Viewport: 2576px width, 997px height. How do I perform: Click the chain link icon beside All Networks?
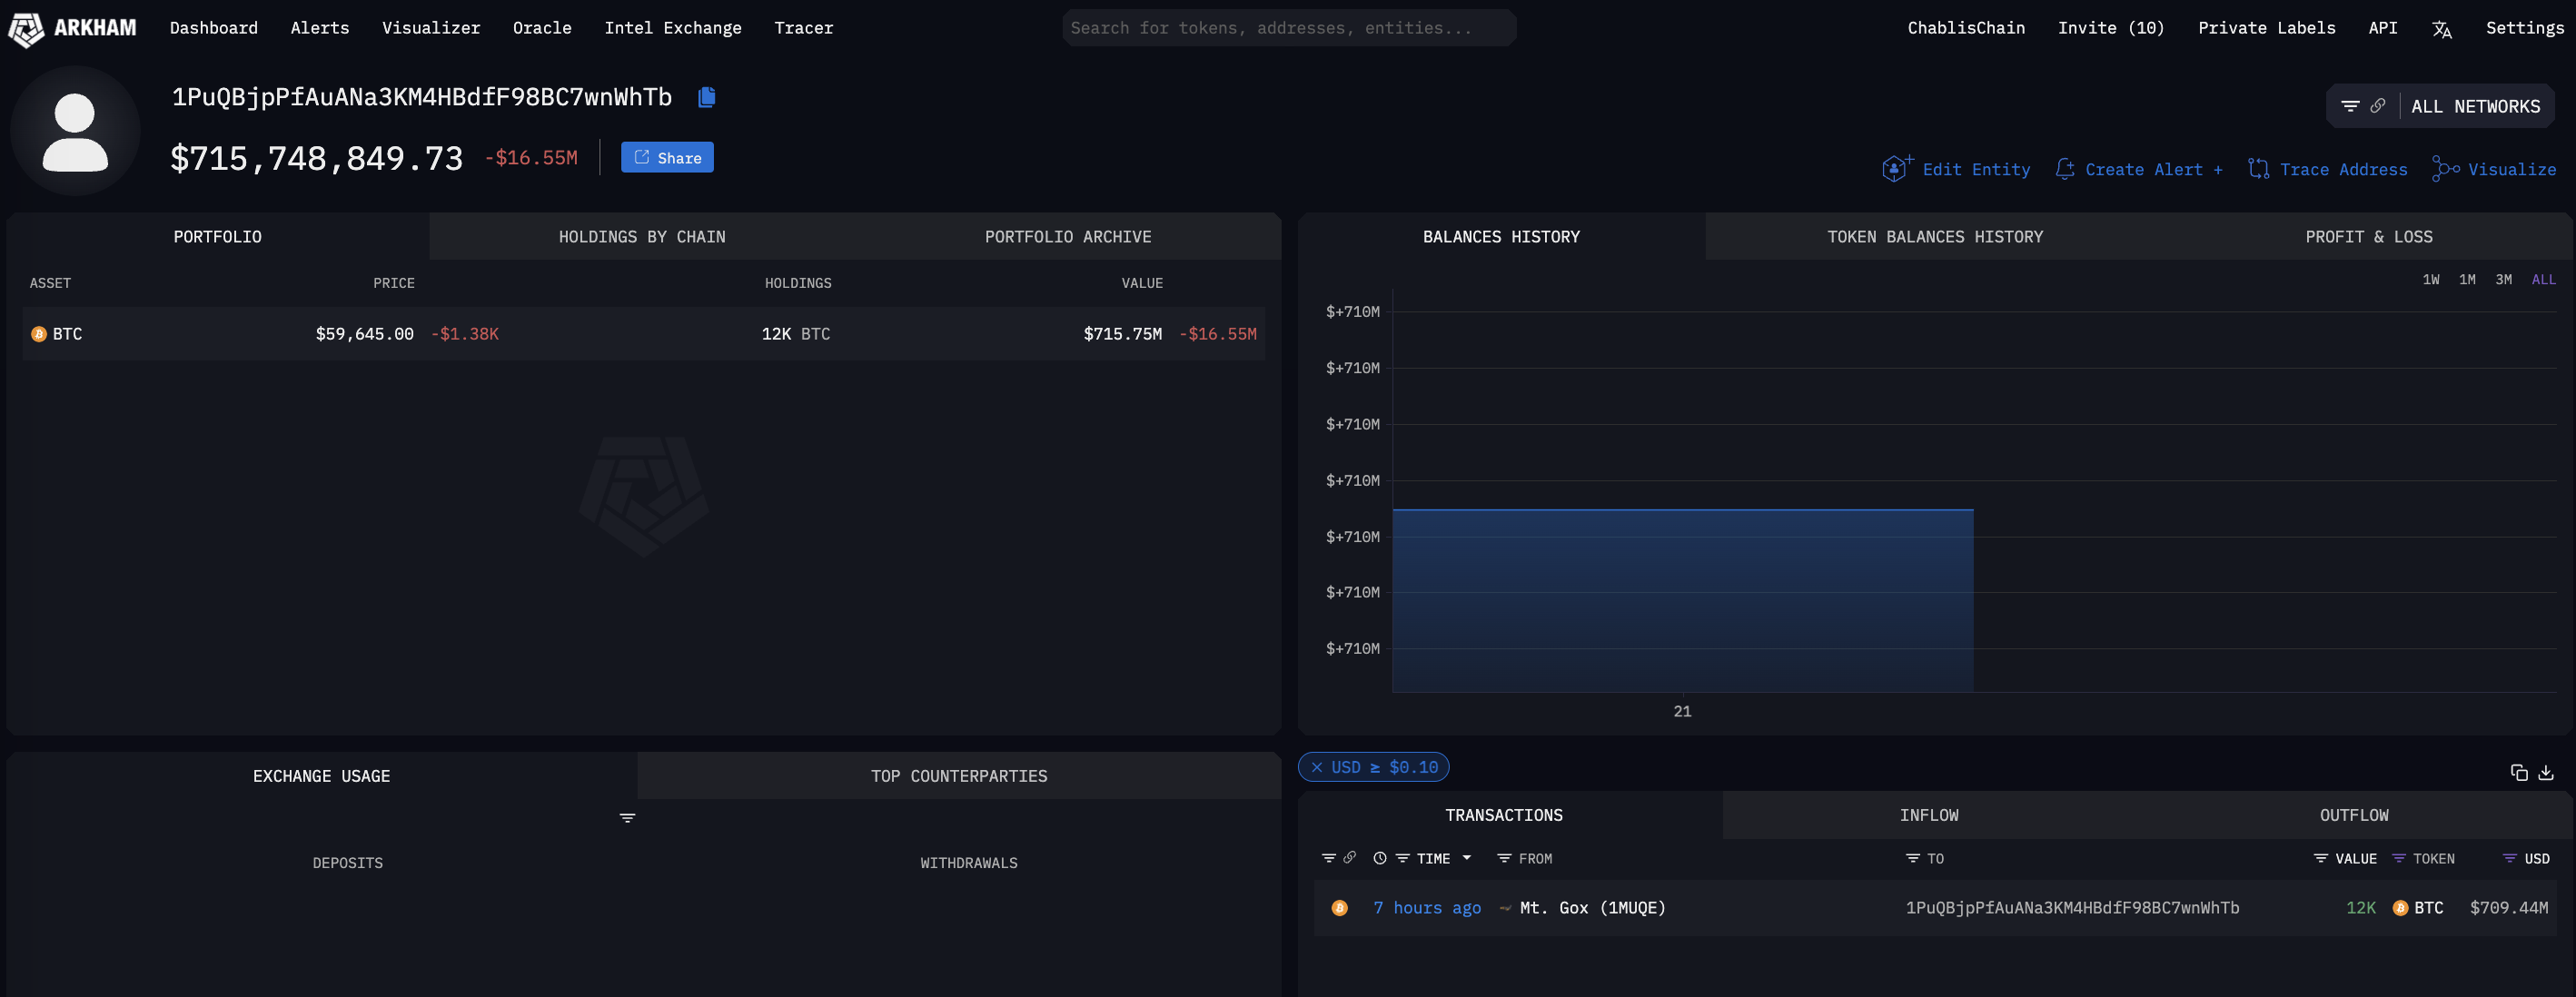click(2378, 105)
